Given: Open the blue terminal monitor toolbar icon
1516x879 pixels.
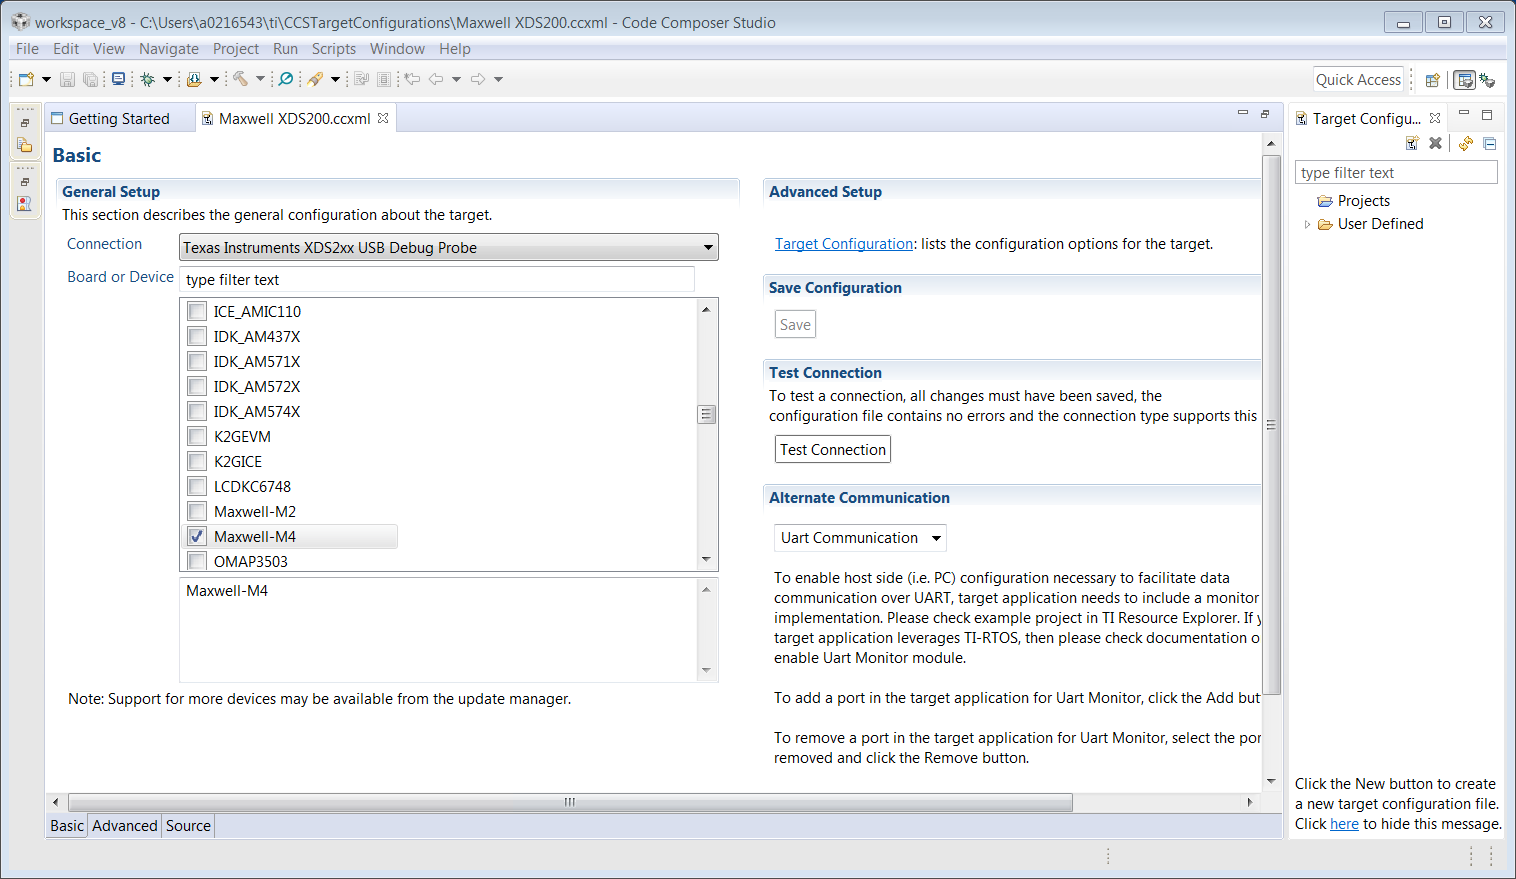Looking at the screenshot, I should (118, 79).
